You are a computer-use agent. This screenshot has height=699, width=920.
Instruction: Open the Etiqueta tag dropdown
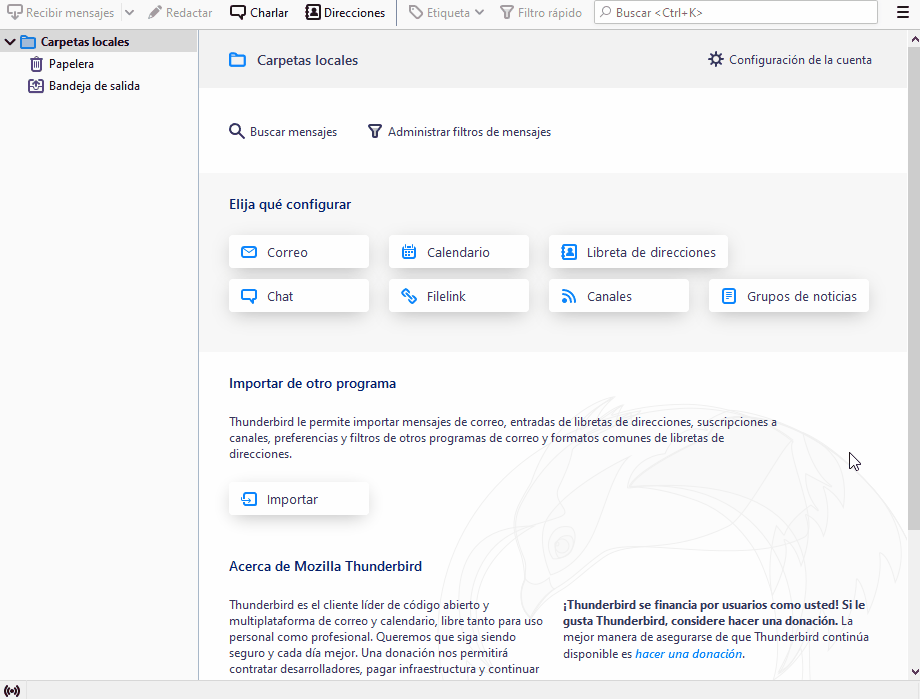[x=447, y=12]
